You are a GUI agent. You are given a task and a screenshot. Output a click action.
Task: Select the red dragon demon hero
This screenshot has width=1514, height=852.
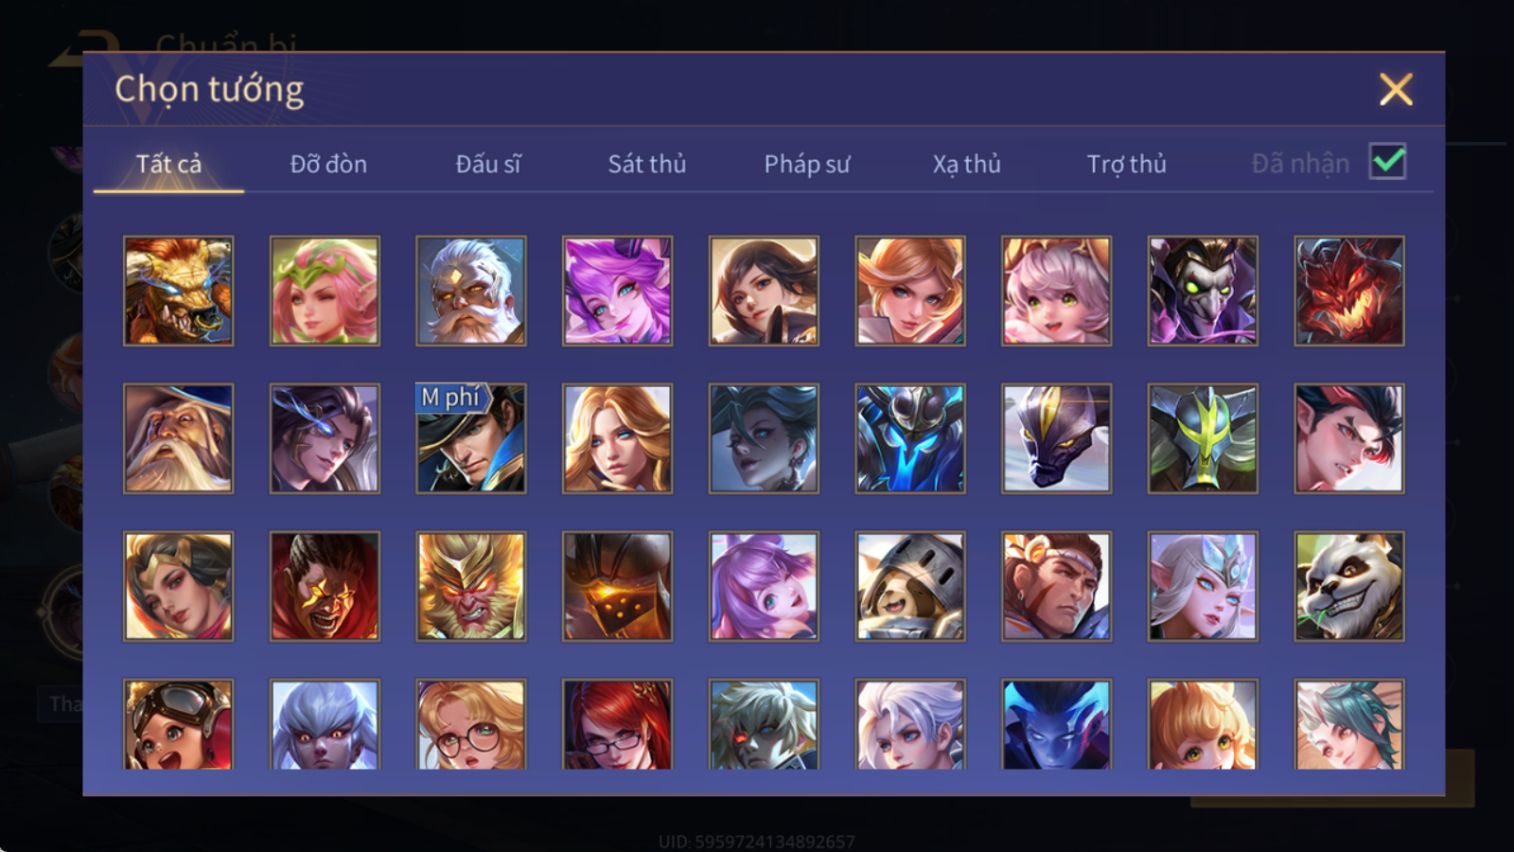pyautogui.click(x=1349, y=291)
